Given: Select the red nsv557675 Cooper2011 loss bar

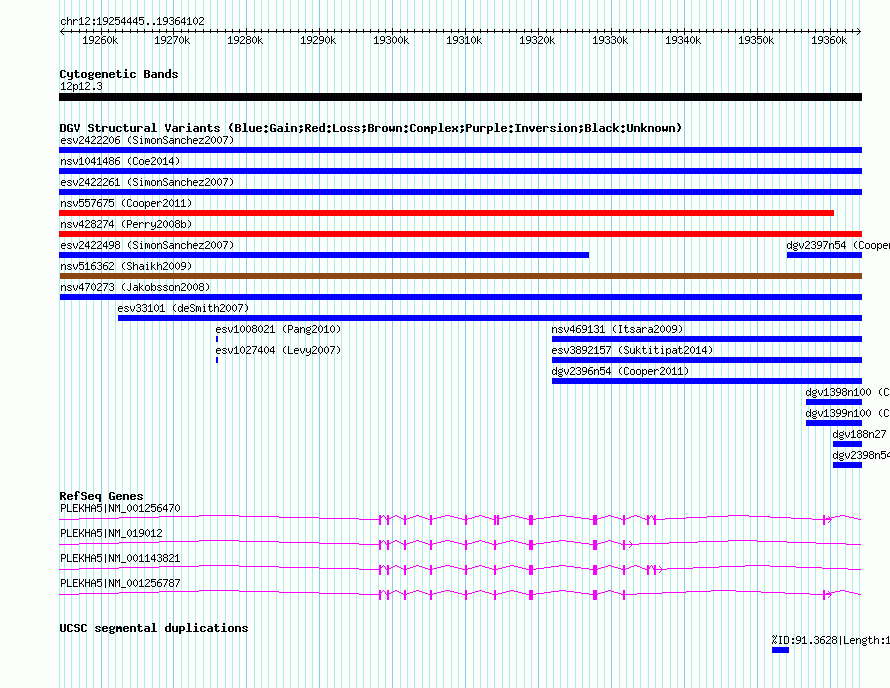Looking at the screenshot, I should (x=446, y=213).
